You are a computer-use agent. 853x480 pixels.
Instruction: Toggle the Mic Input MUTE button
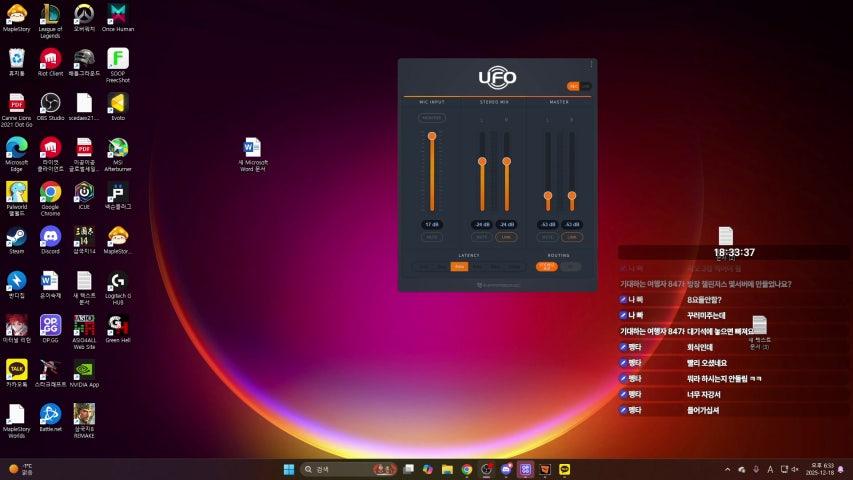tap(432, 237)
